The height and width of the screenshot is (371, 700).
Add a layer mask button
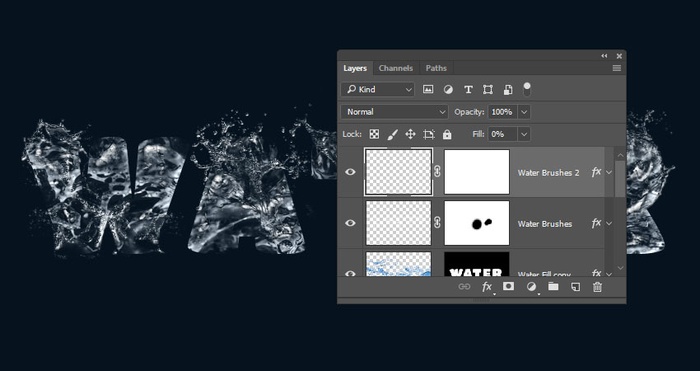pos(508,287)
